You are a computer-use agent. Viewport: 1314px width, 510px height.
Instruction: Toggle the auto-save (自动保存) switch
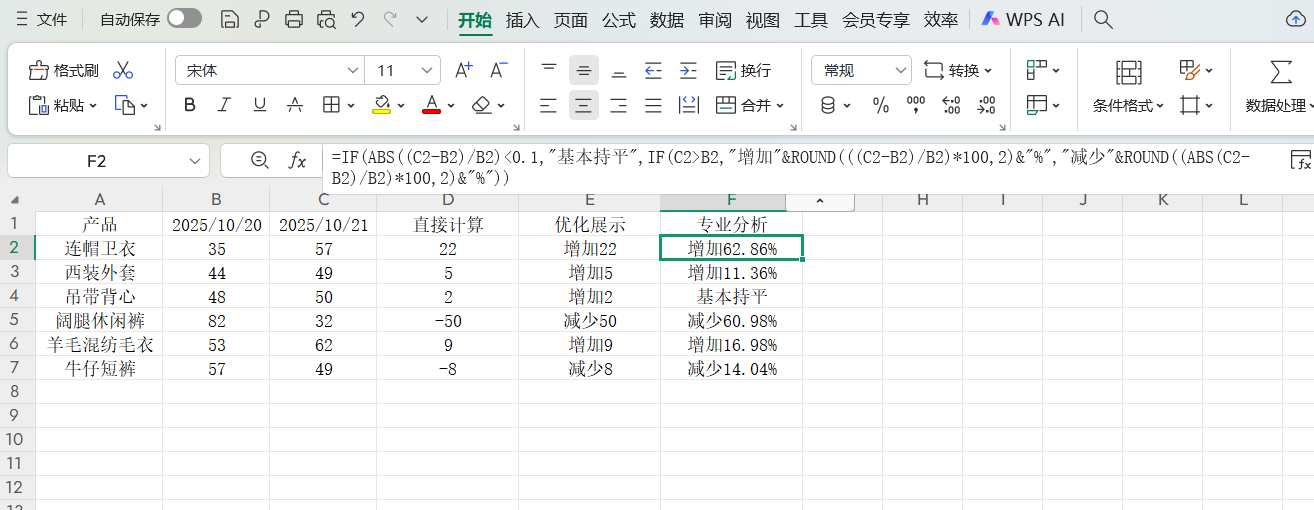tap(184, 19)
